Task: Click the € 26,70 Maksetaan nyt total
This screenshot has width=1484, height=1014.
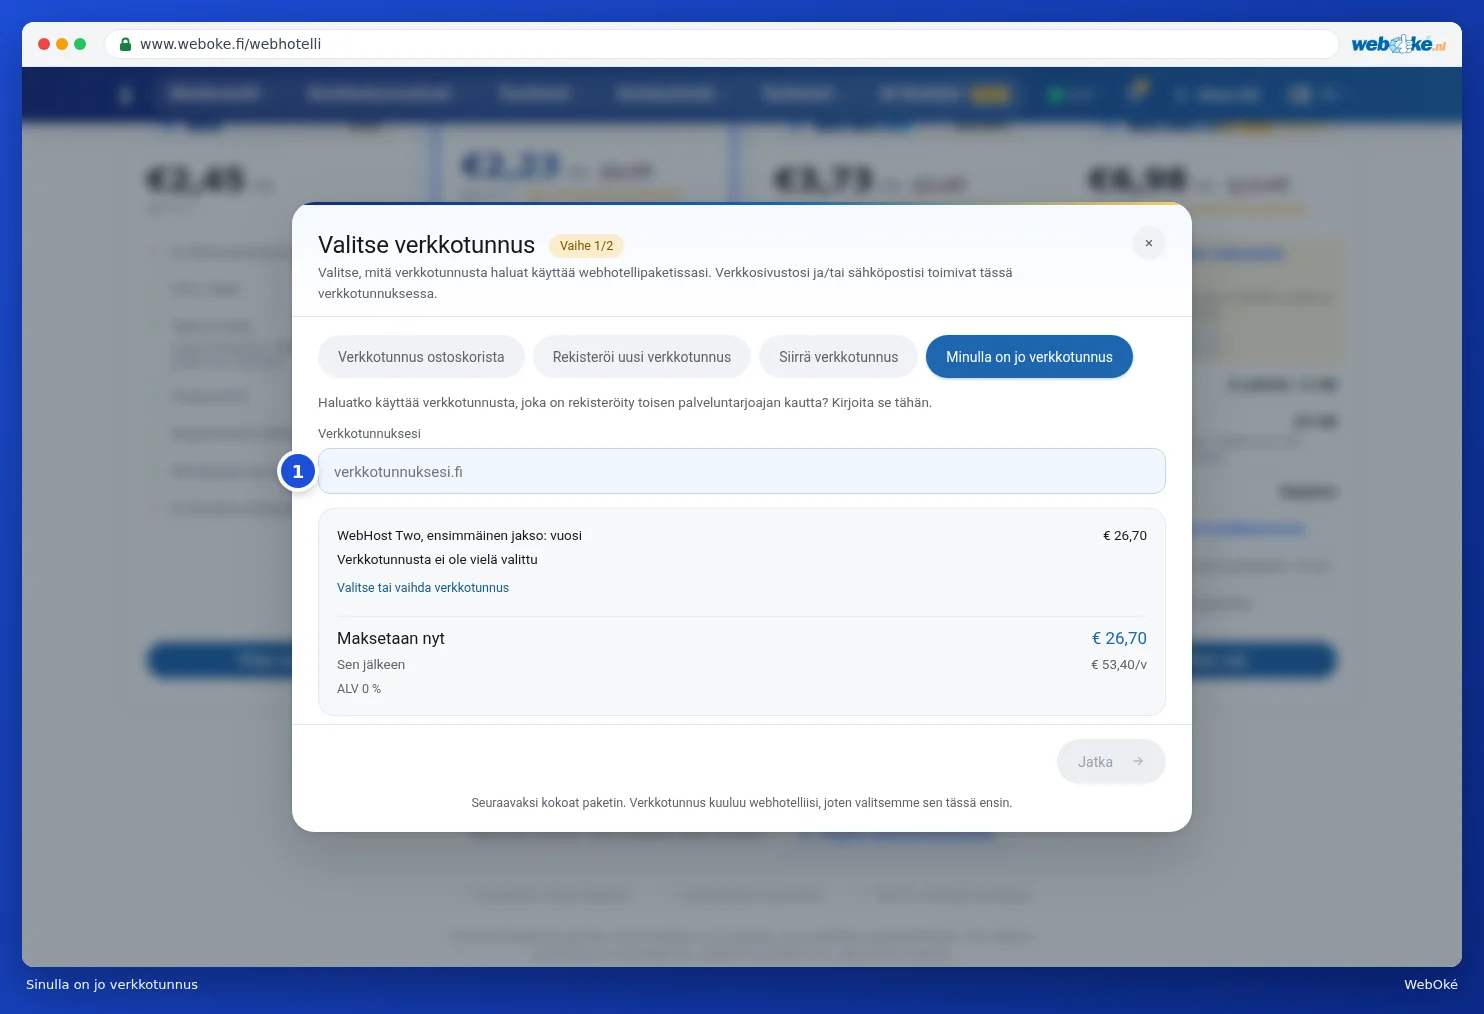Action: point(1119,638)
